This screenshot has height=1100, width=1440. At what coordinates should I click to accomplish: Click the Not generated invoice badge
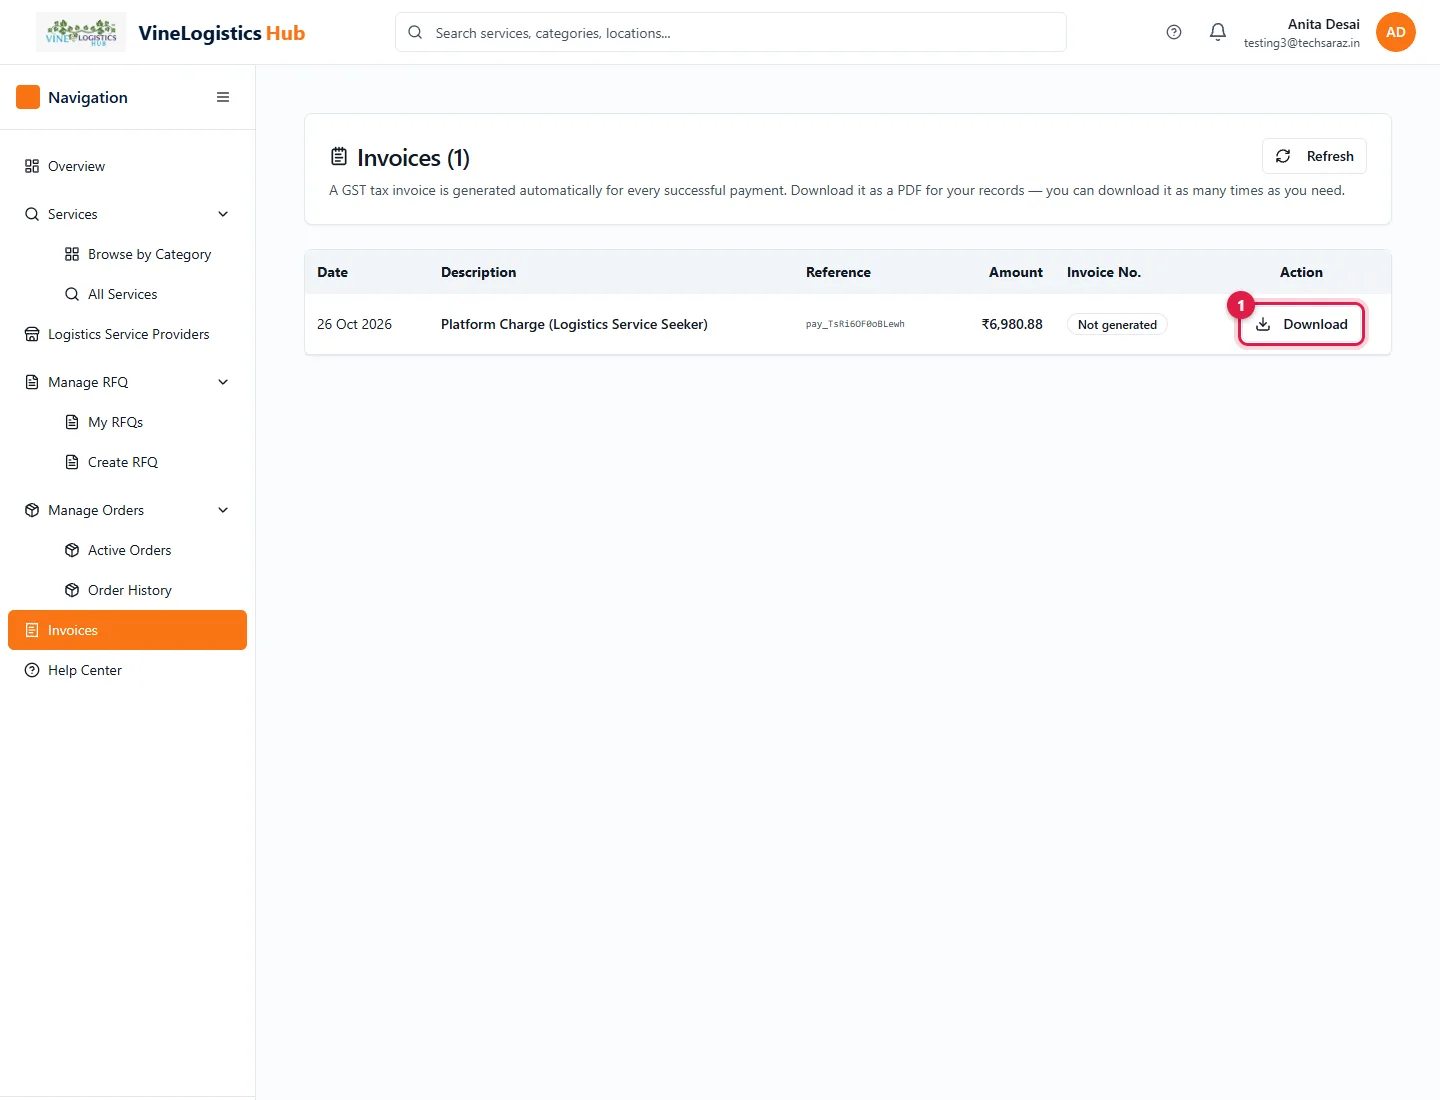(x=1117, y=325)
